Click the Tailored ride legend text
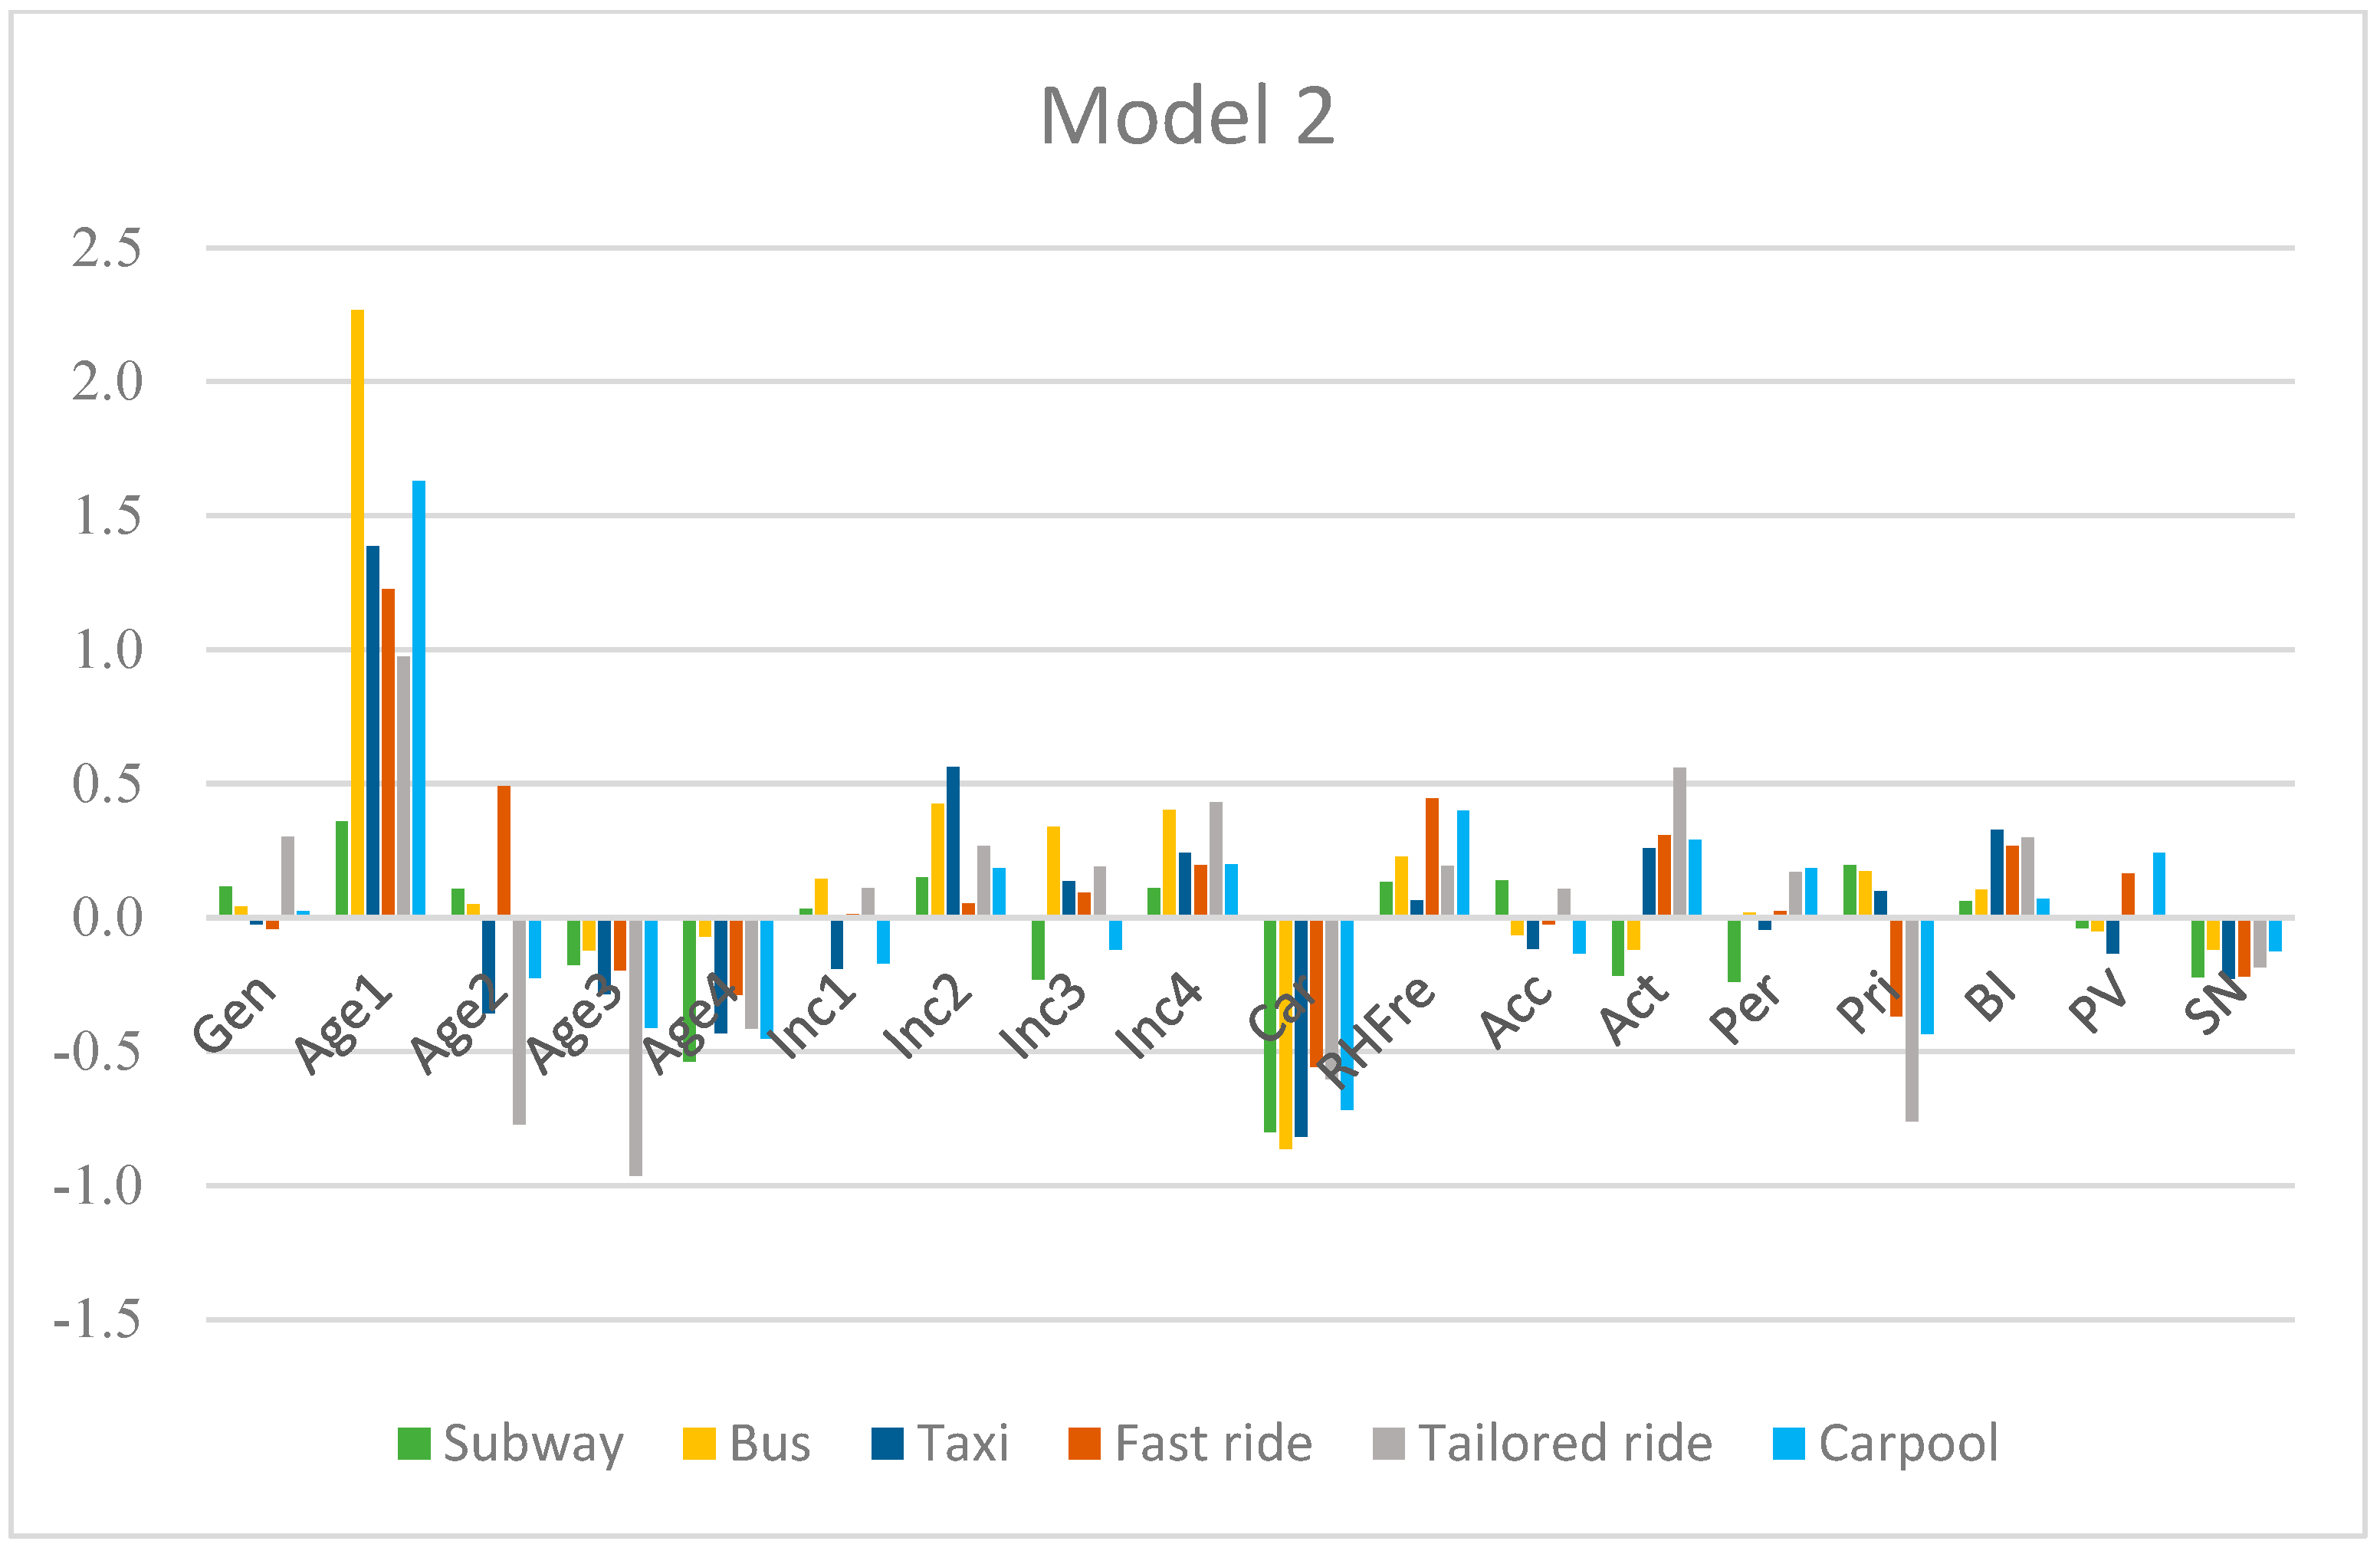Screen dimensions: 2380x1551 coord(1565,1444)
